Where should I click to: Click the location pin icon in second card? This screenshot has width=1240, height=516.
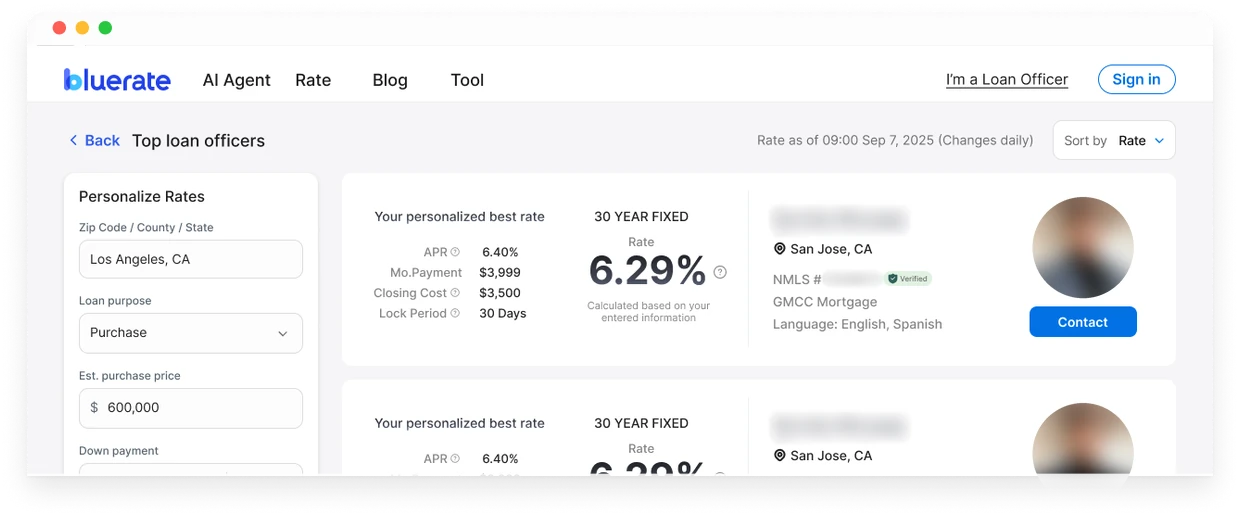coord(779,455)
